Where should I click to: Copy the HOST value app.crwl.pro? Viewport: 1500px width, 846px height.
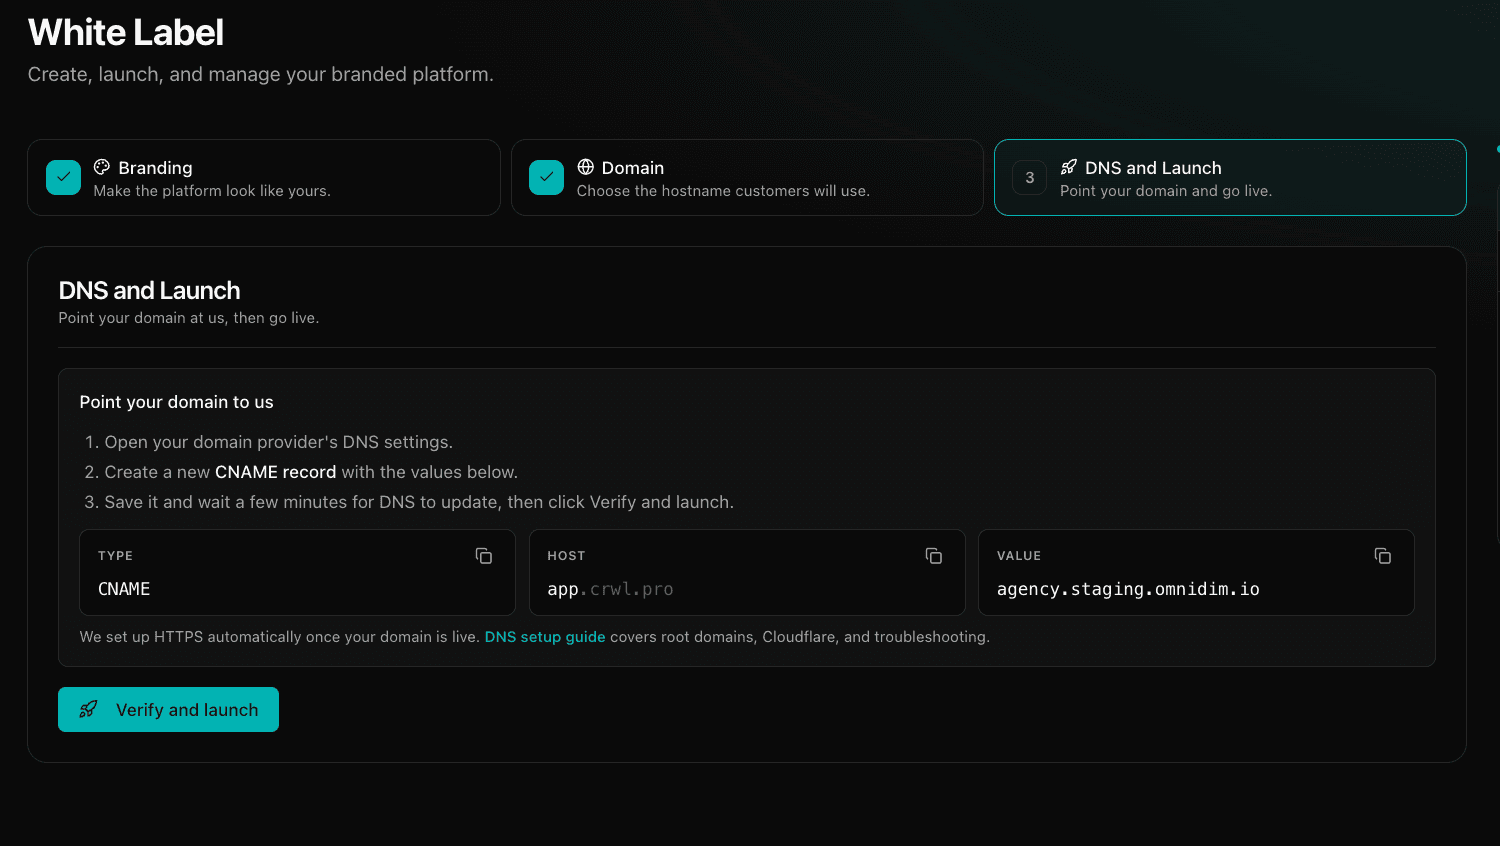934,556
